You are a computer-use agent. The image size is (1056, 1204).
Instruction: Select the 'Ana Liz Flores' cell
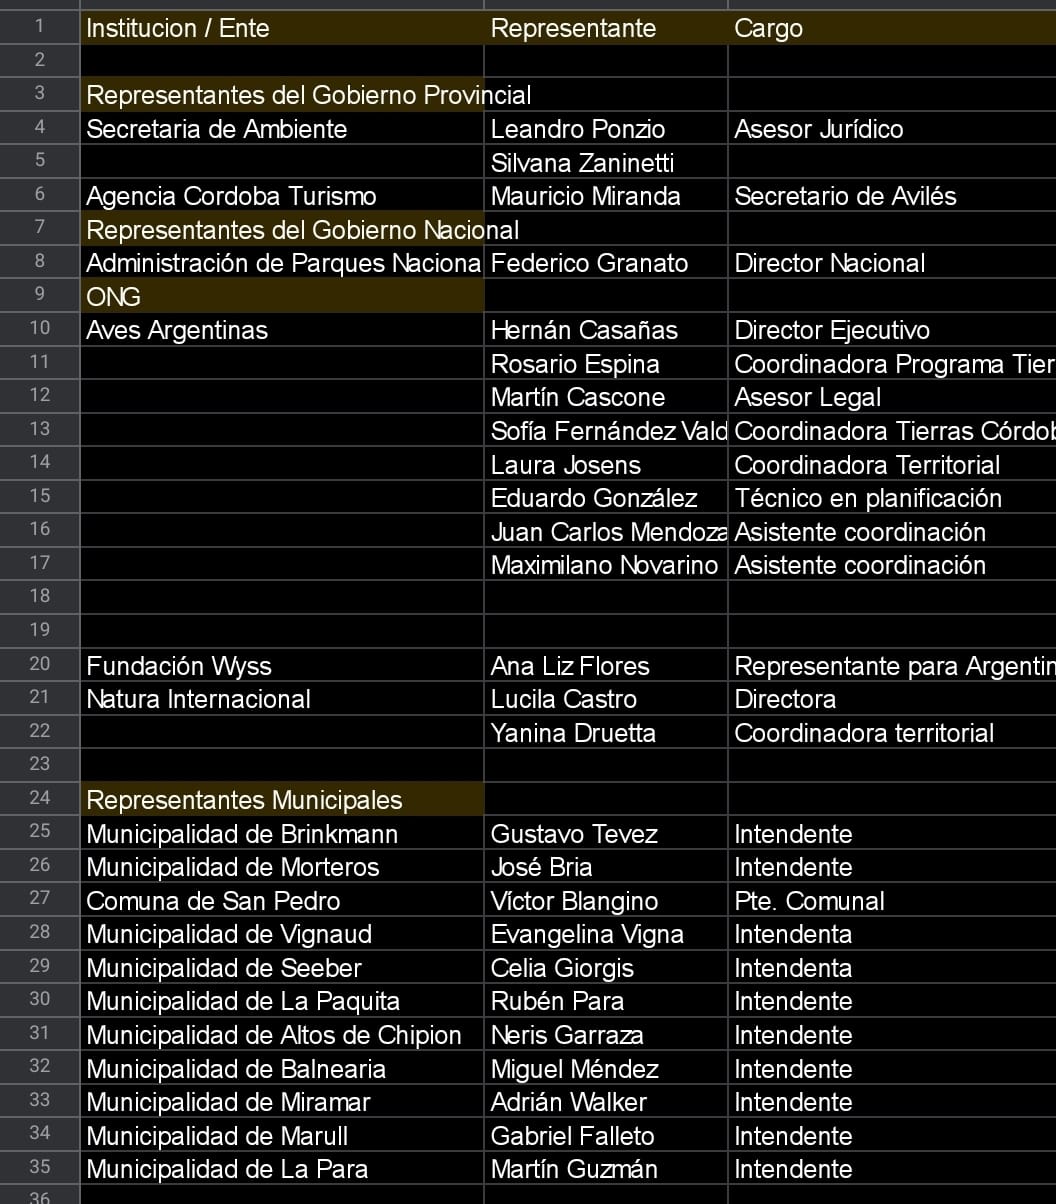(x=606, y=666)
